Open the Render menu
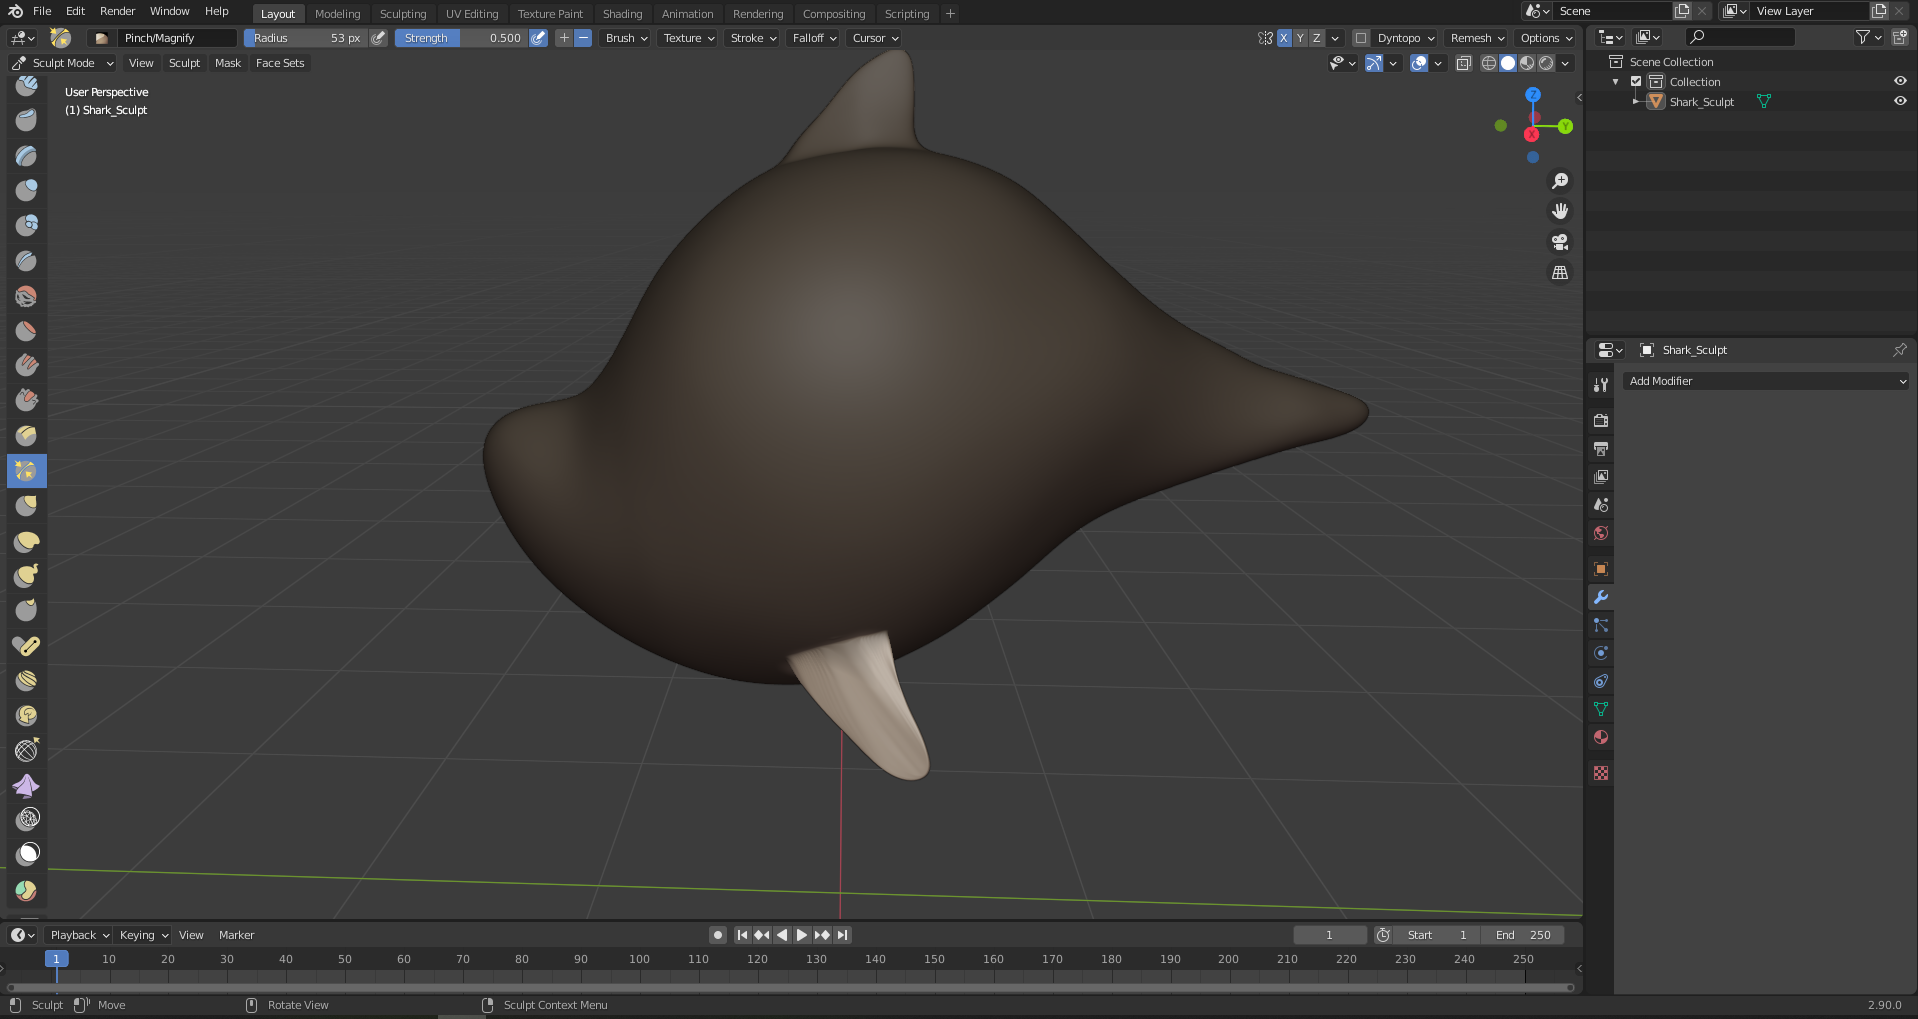 [117, 11]
